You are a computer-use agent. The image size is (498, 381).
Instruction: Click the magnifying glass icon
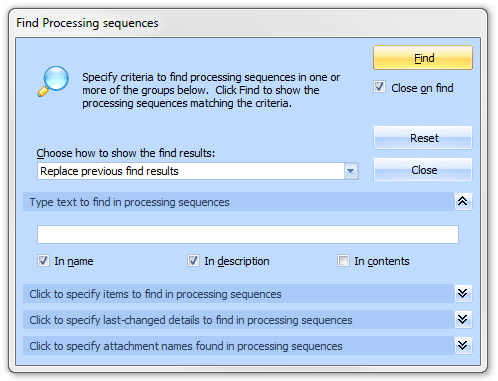(x=53, y=81)
